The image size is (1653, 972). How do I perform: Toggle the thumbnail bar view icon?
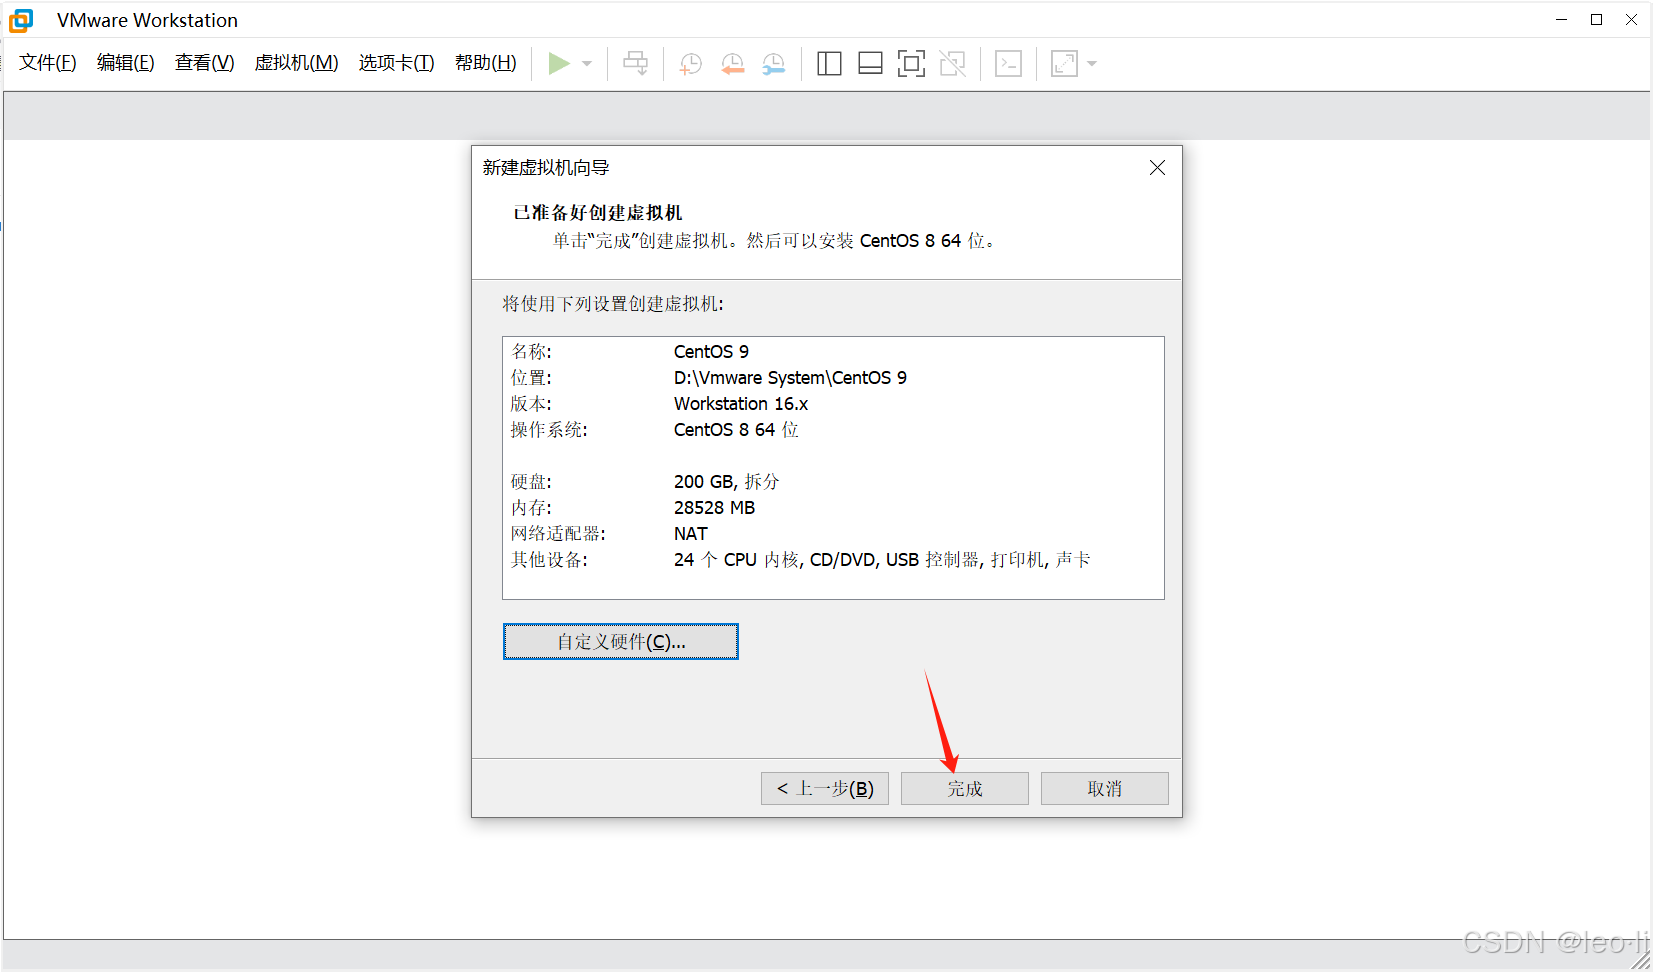point(871,64)
